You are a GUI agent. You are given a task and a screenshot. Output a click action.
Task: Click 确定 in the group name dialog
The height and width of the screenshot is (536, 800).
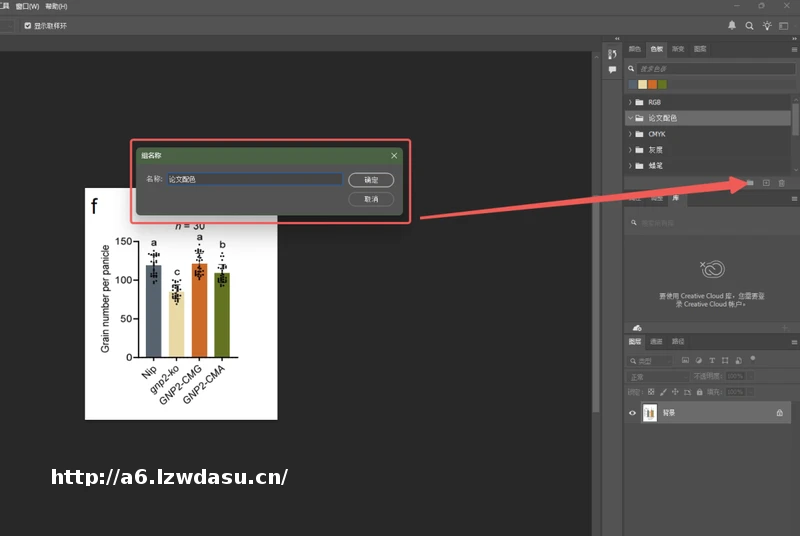371,180
